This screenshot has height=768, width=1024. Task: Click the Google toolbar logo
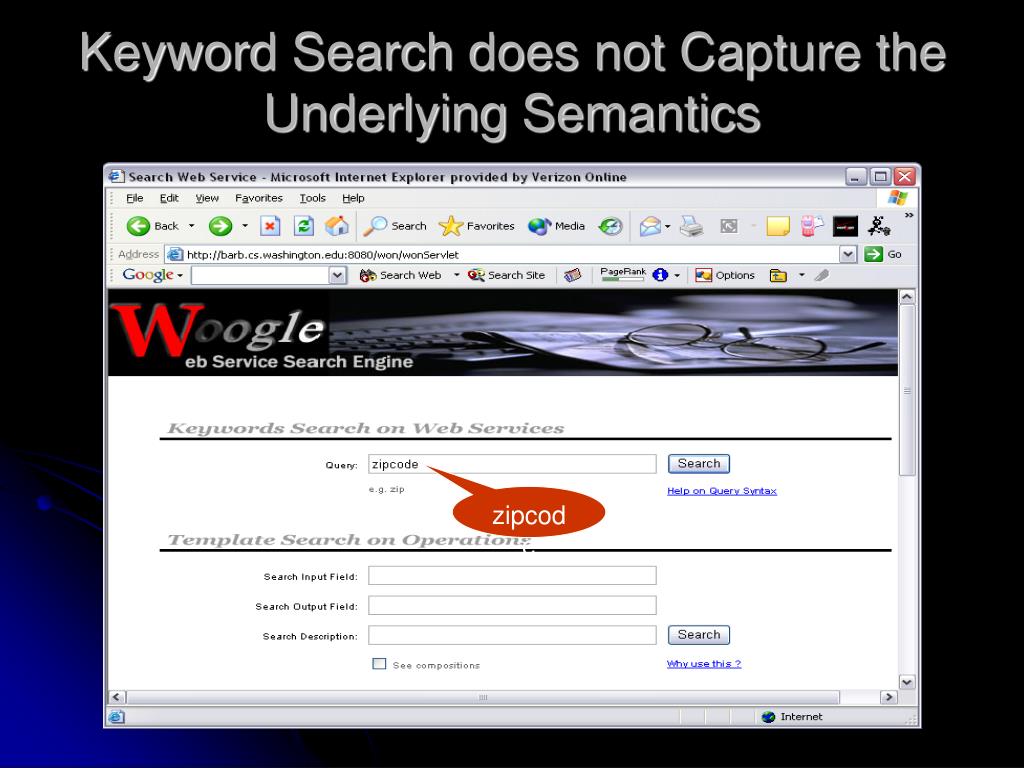pos(148,275)
